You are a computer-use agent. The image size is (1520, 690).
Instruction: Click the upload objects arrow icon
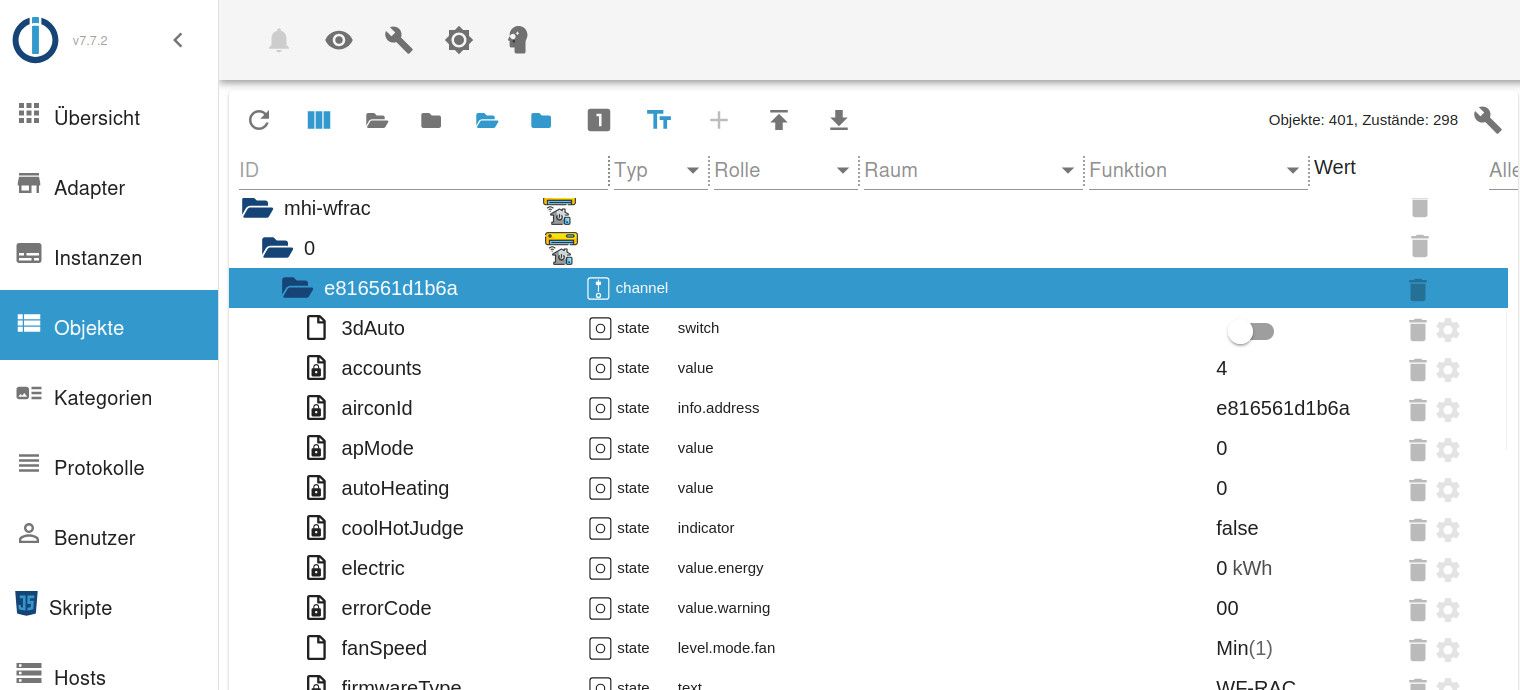[779, 120]
